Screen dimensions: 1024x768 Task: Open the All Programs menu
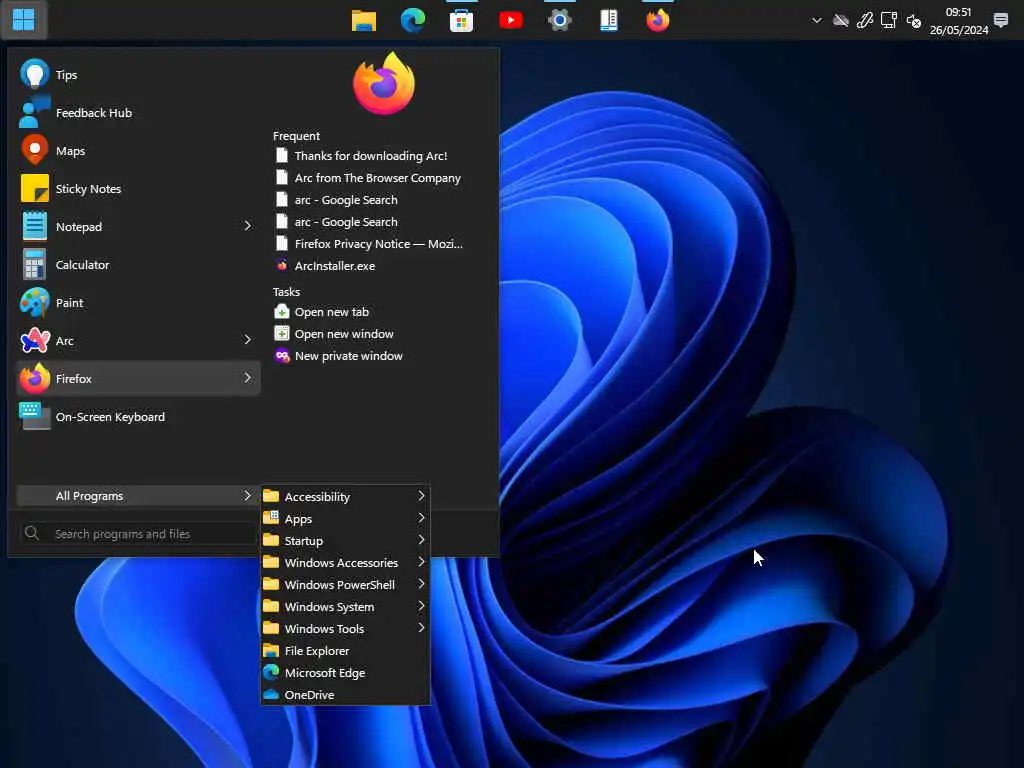138,496
